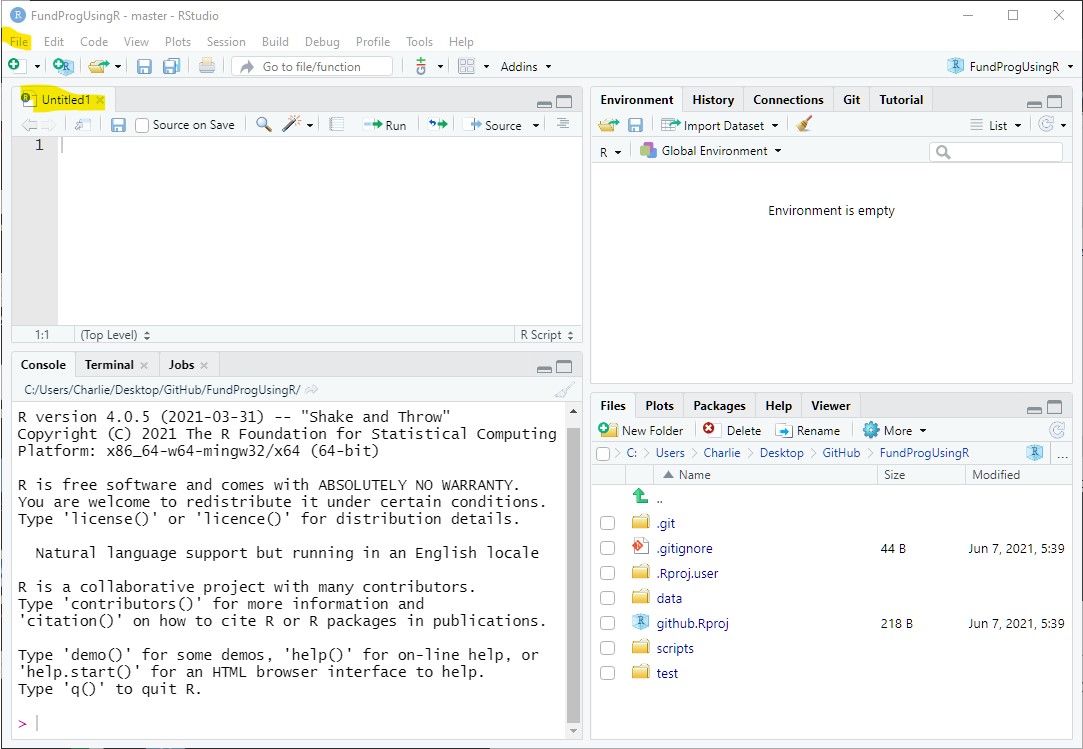
Task: Click the Go to file/function field
Action: (312, 66)
